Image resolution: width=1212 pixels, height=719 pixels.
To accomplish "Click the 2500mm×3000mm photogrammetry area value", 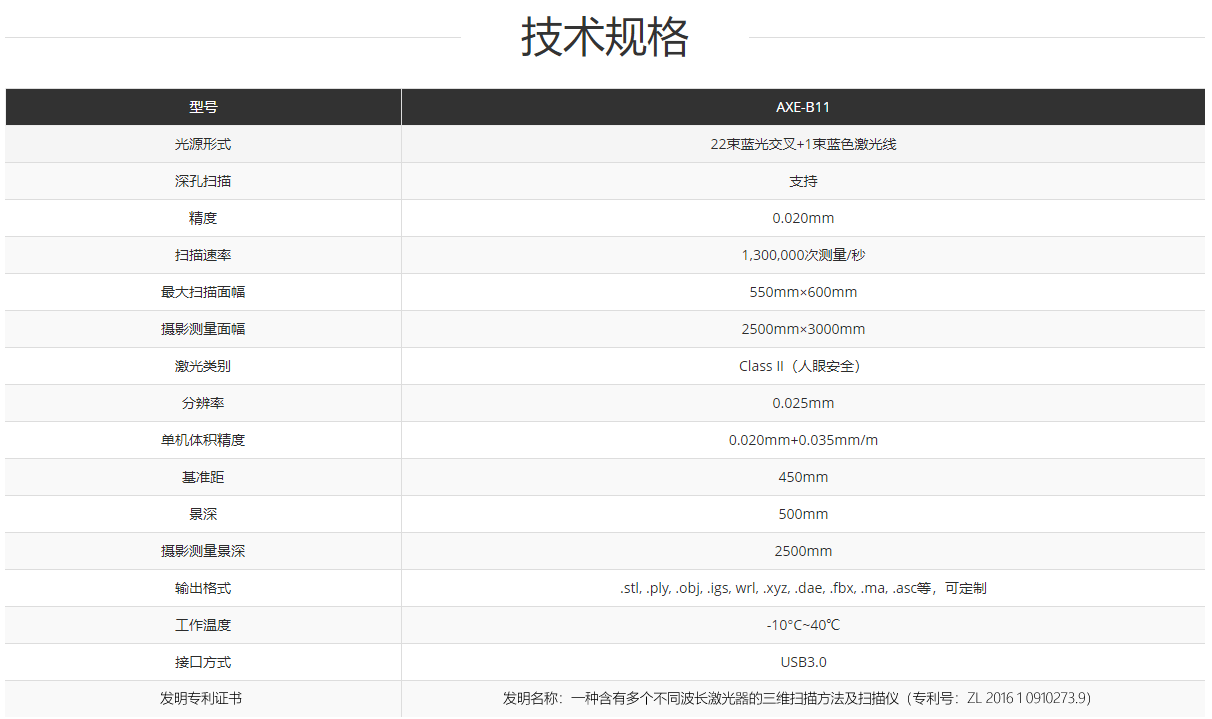I will (803, 329).
